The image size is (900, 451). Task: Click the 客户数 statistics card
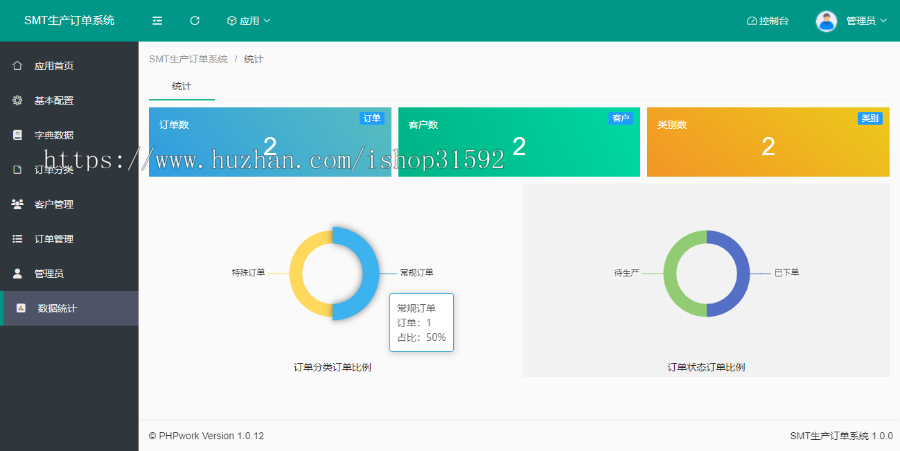pos(519,142)
